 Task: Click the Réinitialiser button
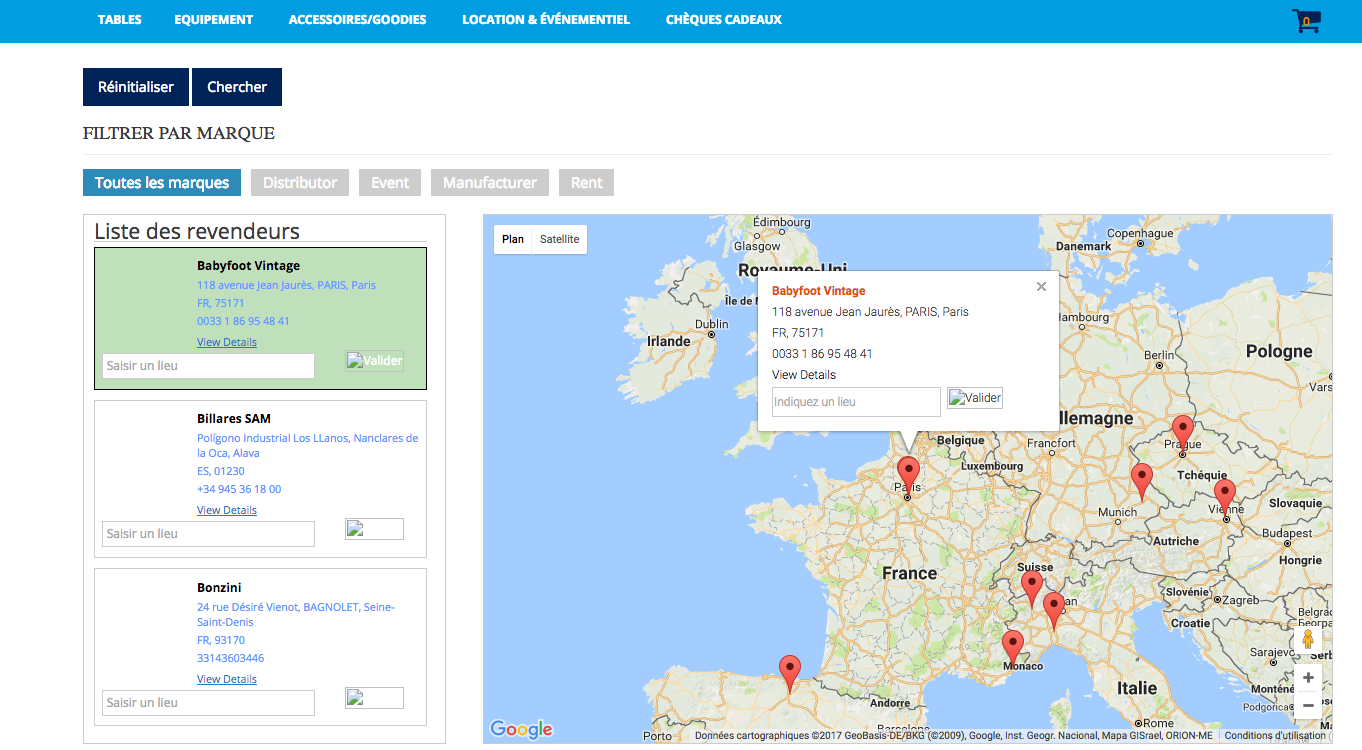pyautogui.click(x=136, y=87)
